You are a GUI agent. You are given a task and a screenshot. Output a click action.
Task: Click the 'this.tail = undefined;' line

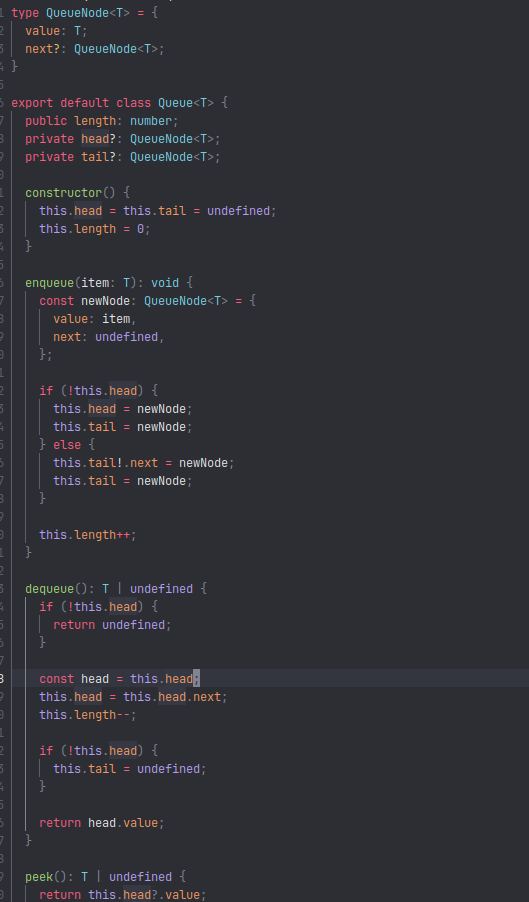(x=129, y=769)
